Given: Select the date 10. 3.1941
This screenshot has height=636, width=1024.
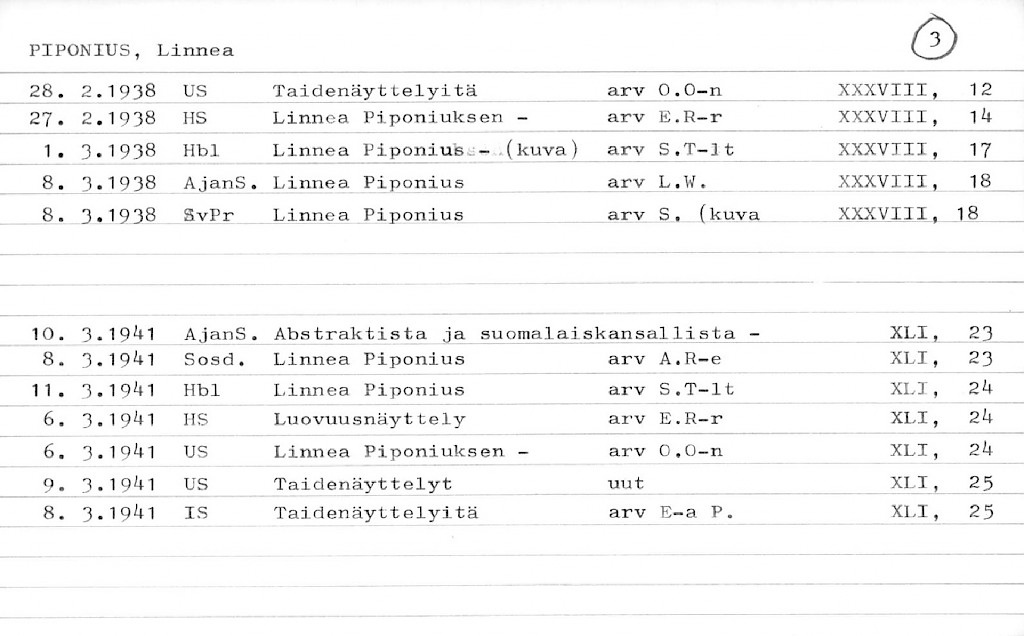Looking at the screenshot, I should point(93,334).
